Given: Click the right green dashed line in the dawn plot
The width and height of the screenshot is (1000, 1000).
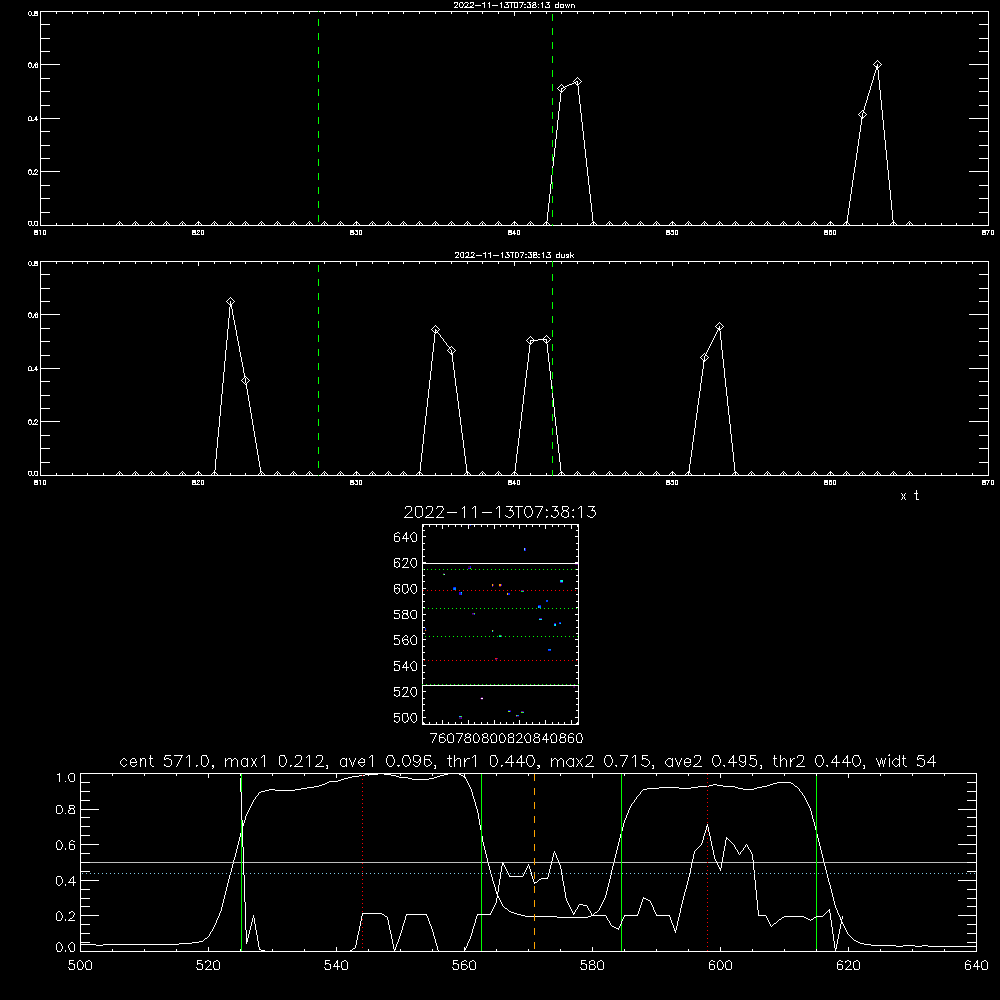Looking at the screenshot, I should click(x=552, y=118).
